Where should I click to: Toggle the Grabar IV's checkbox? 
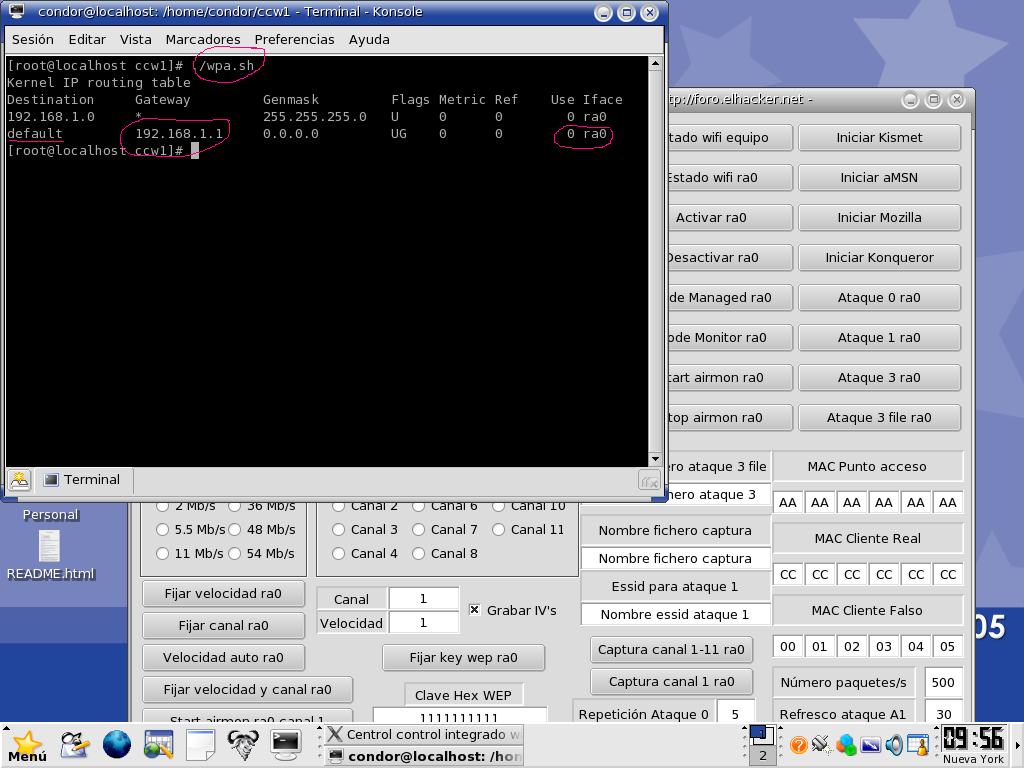475,610
